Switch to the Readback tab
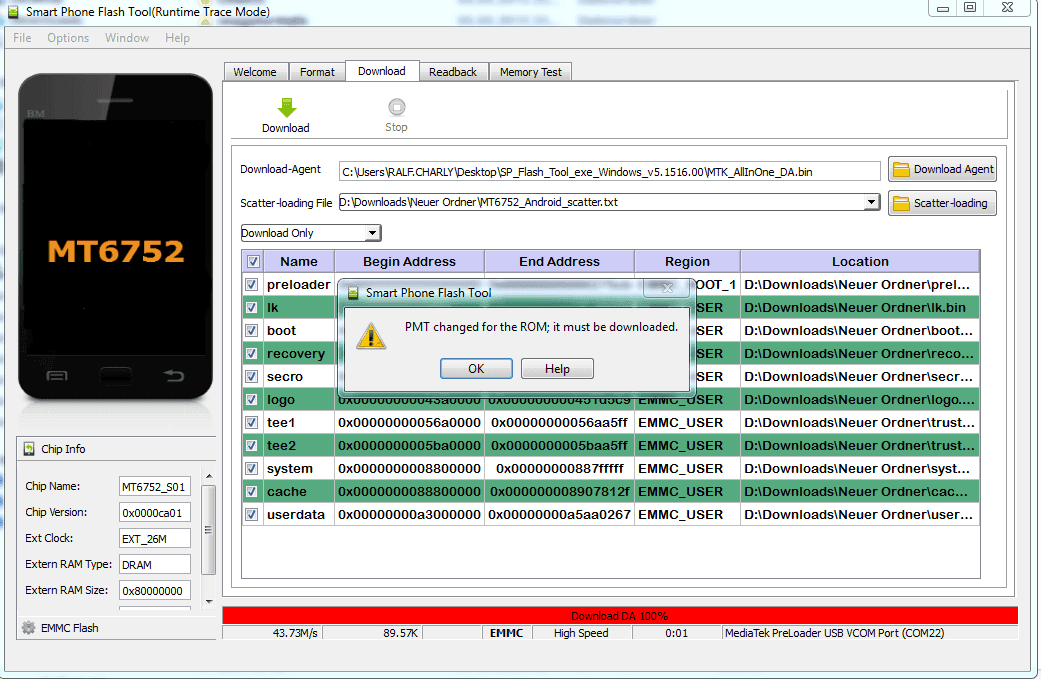Image resolution: width=1041 pixels, height=679 pixels. click(453, 72)
